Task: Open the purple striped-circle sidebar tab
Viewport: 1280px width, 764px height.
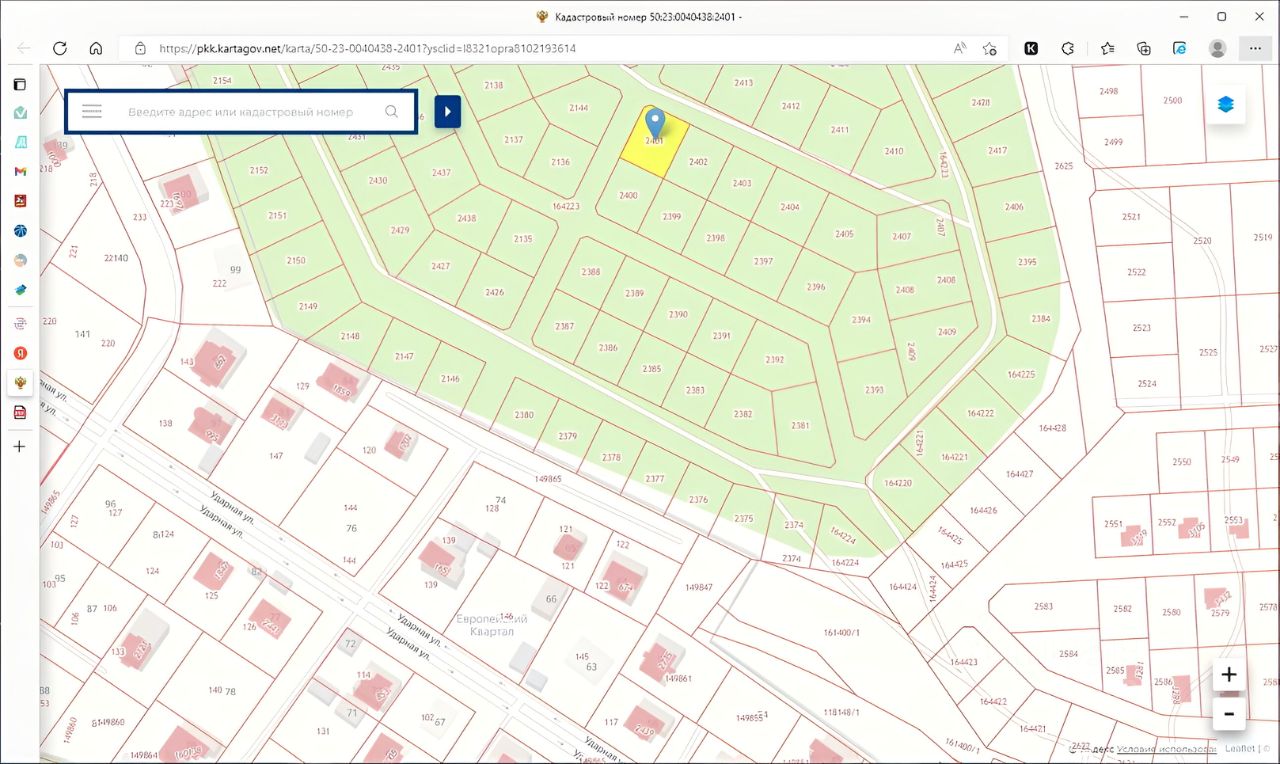Action: pos(20,324)
